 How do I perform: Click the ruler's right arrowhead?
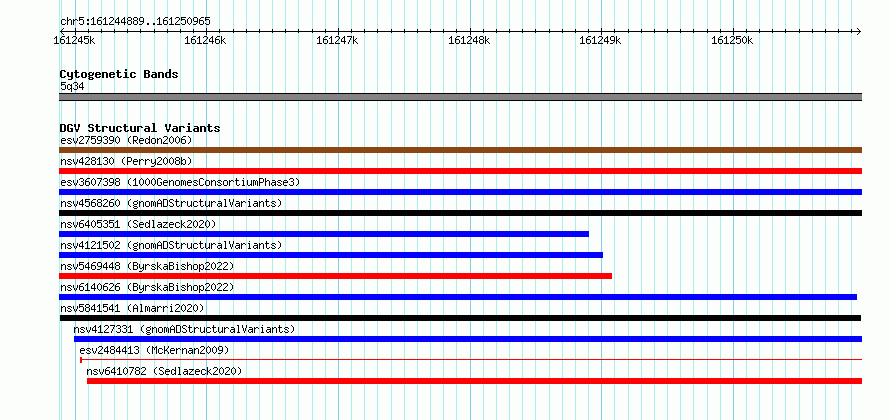pos(858,31)
